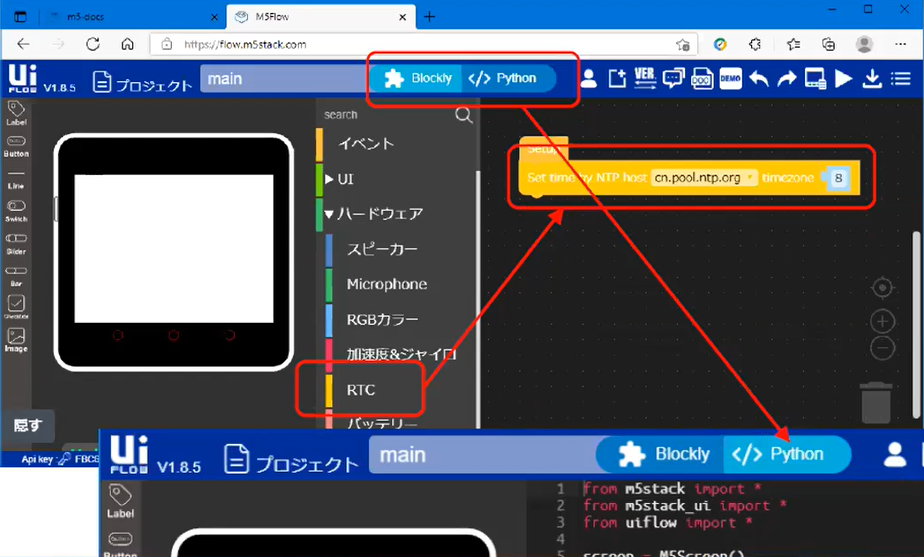Open the forum chat bubbles icon
Image resolution: width=924 pixels, height=557 pixels.
(x=673, y=79)
